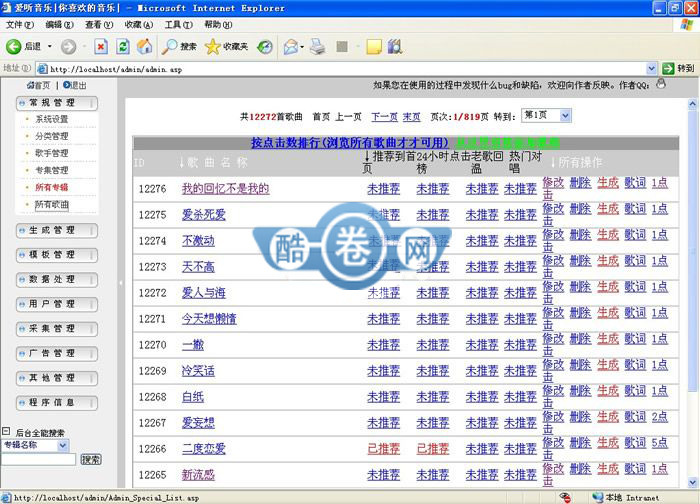Screen dimensions: 700x504
Task: Open the Mail envelope icon
Action: [291, 46]
